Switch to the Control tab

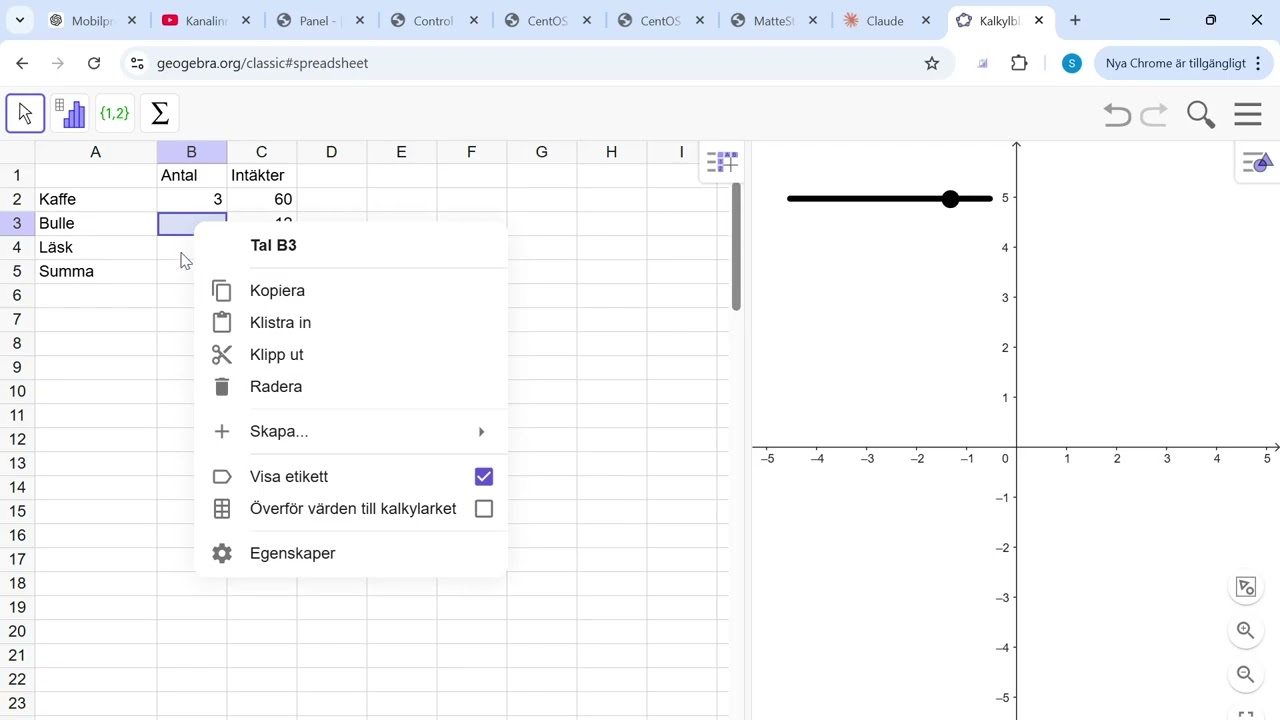click(432, 20)
